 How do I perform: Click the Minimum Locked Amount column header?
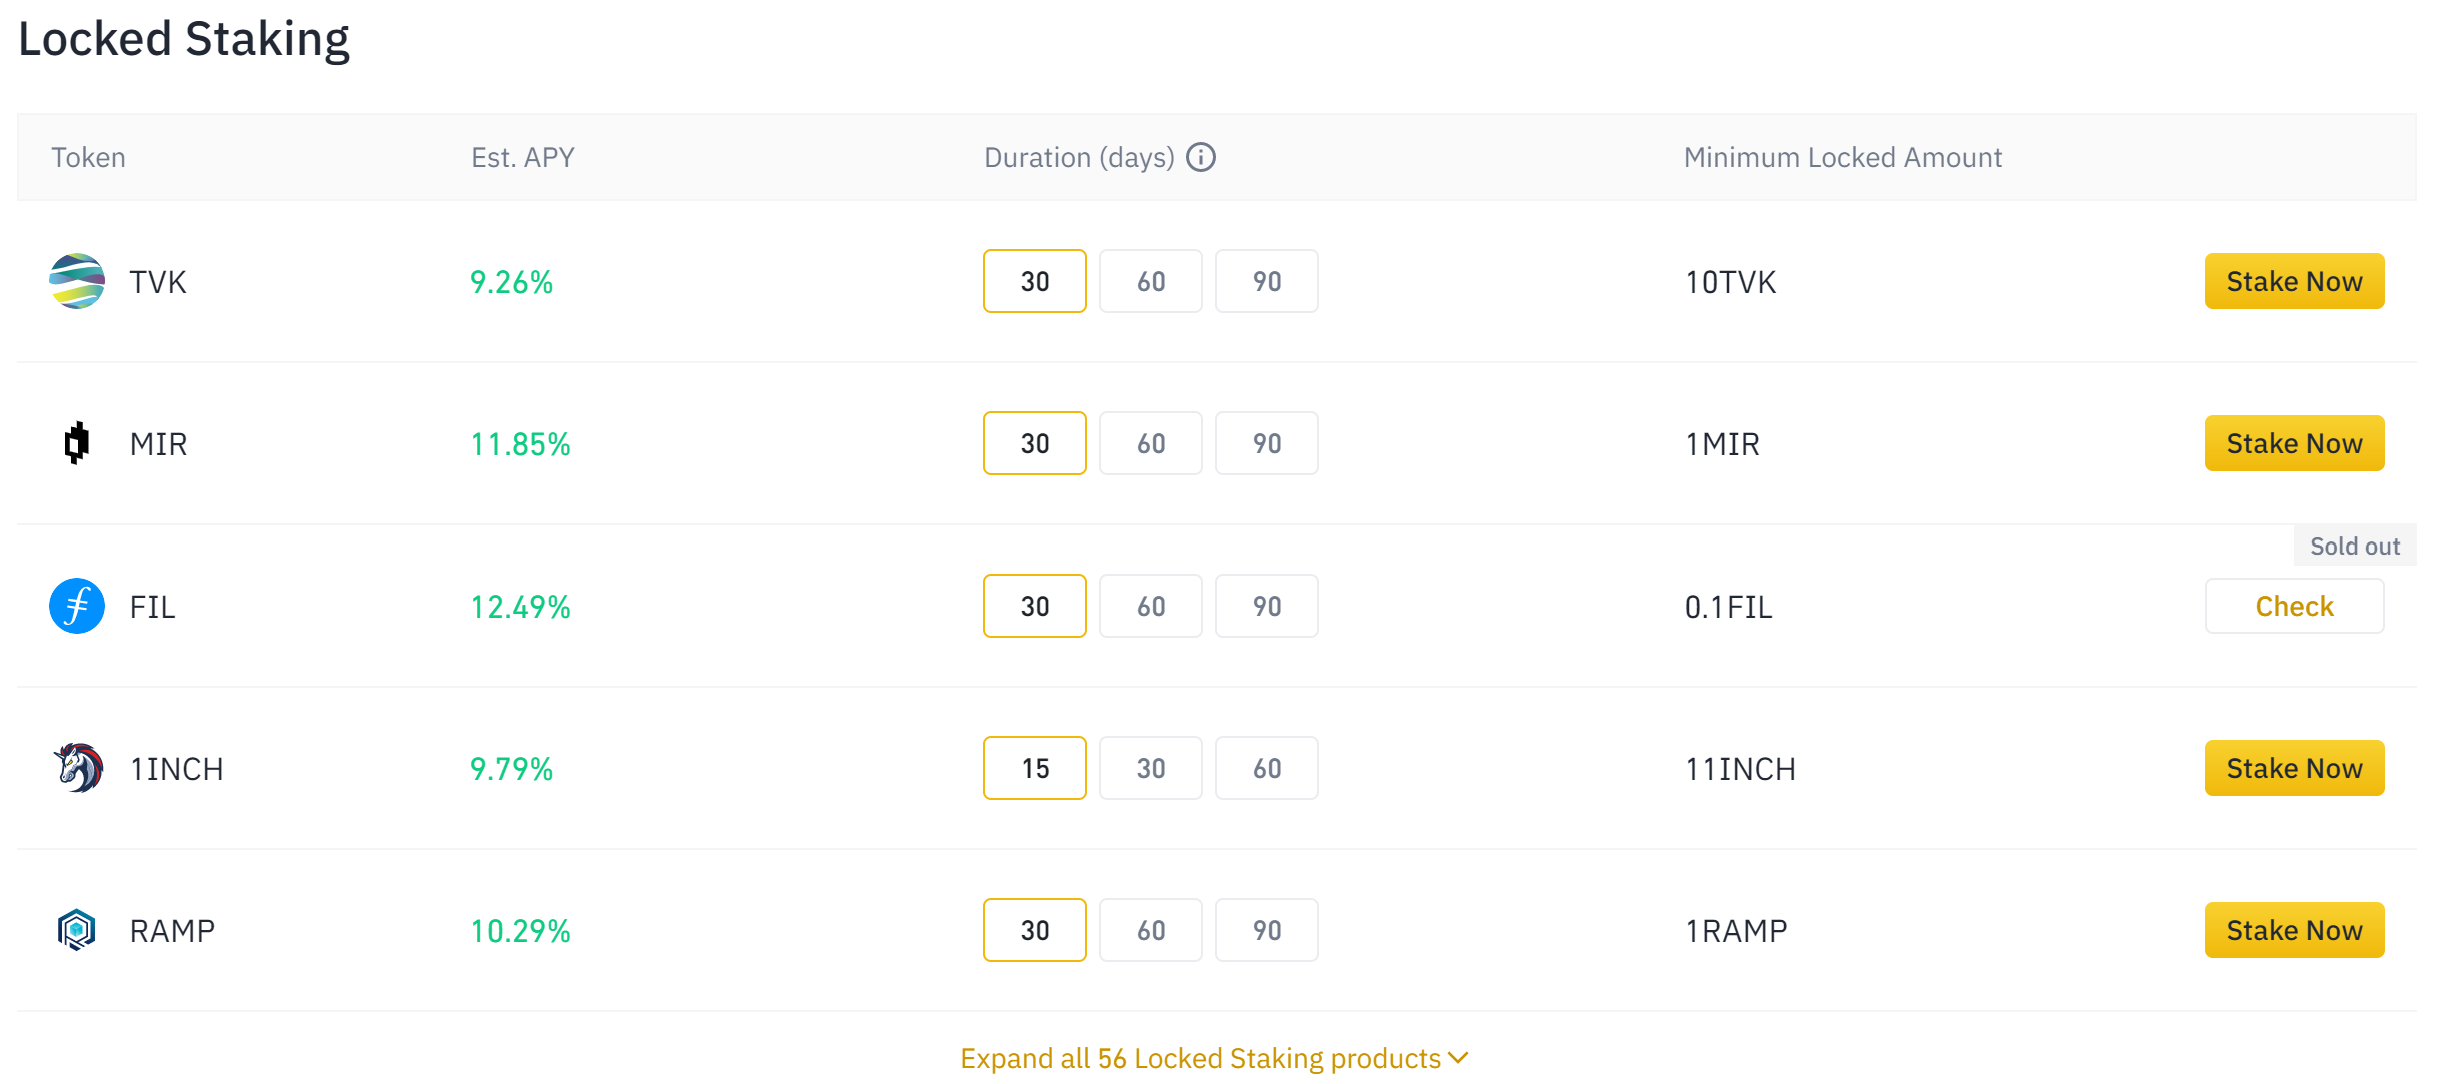pos(1842,157)
